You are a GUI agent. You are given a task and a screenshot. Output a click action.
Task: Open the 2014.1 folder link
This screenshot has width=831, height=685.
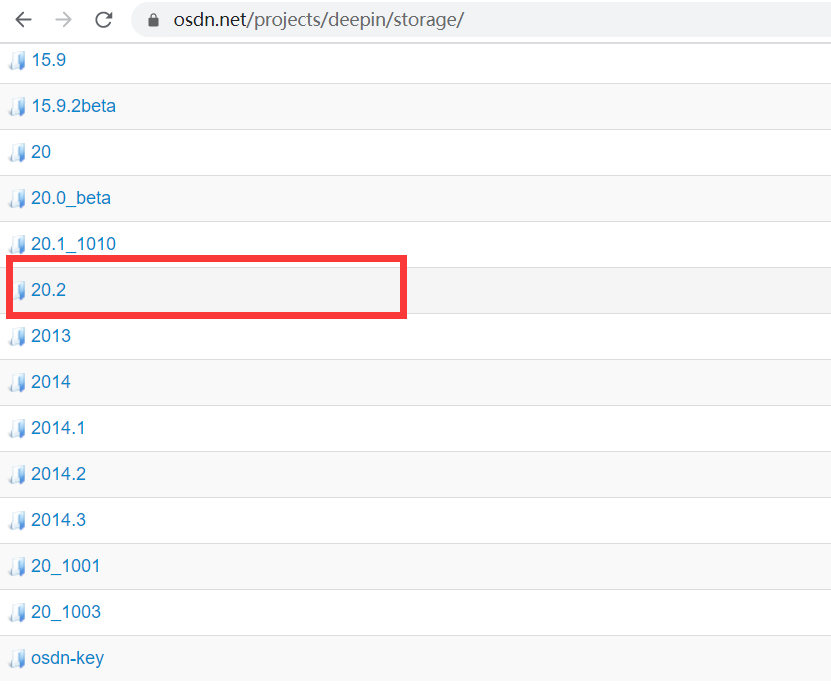[x=58, y=428]
